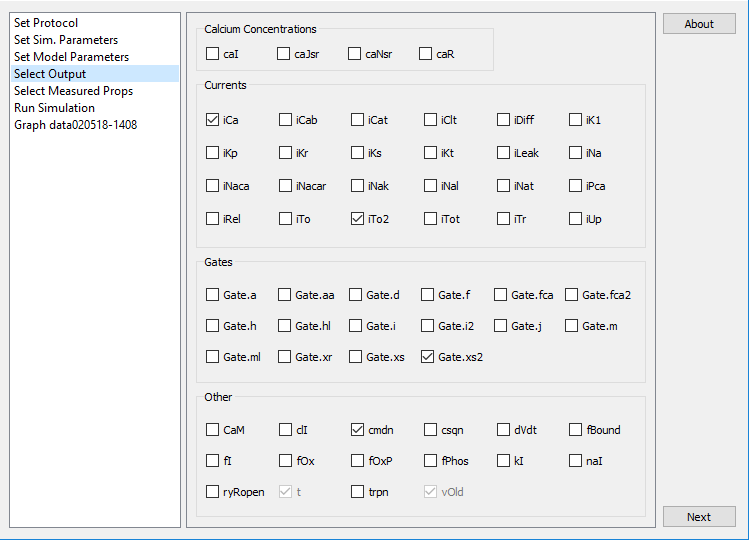
Task: Check the iCab current box
Action: (285, 119)
